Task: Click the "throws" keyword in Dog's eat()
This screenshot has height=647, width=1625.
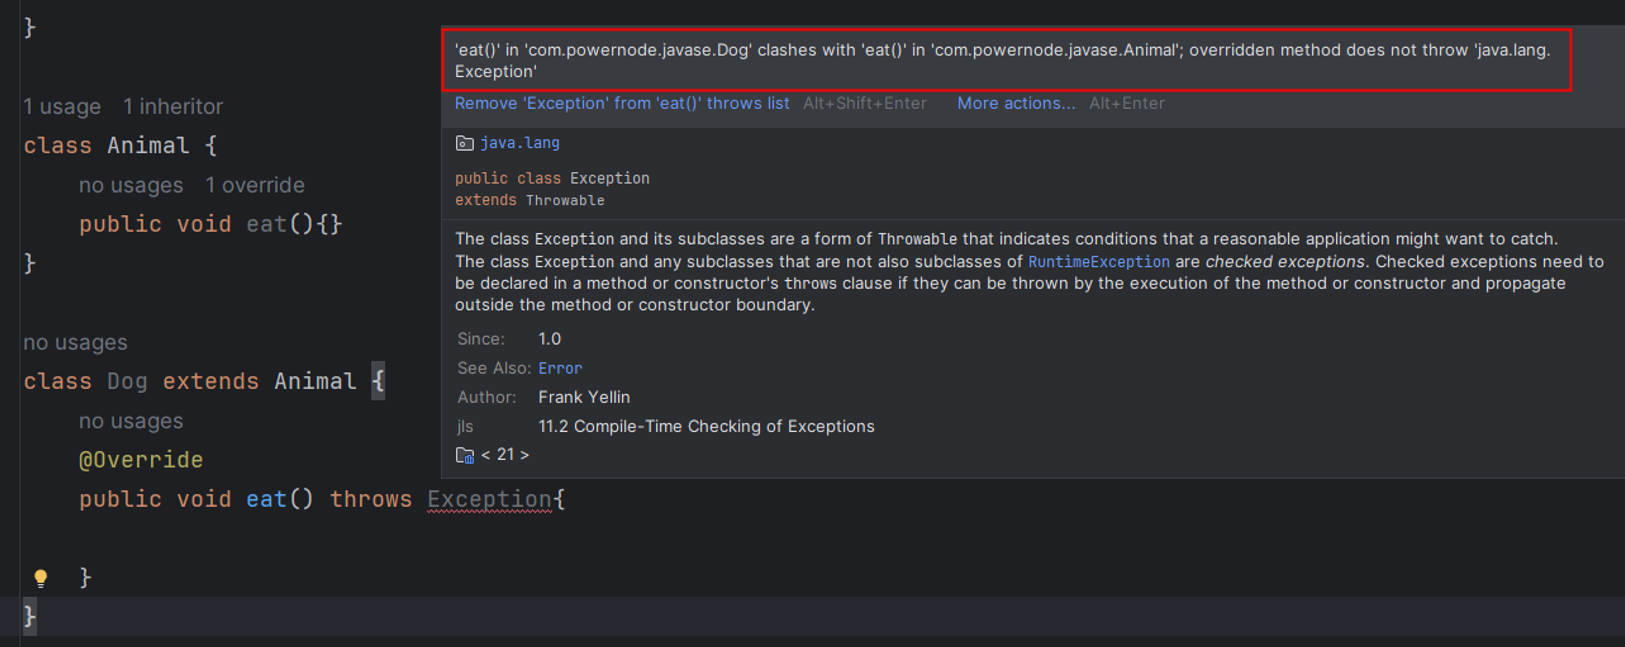Action: (x=370, y=499)
